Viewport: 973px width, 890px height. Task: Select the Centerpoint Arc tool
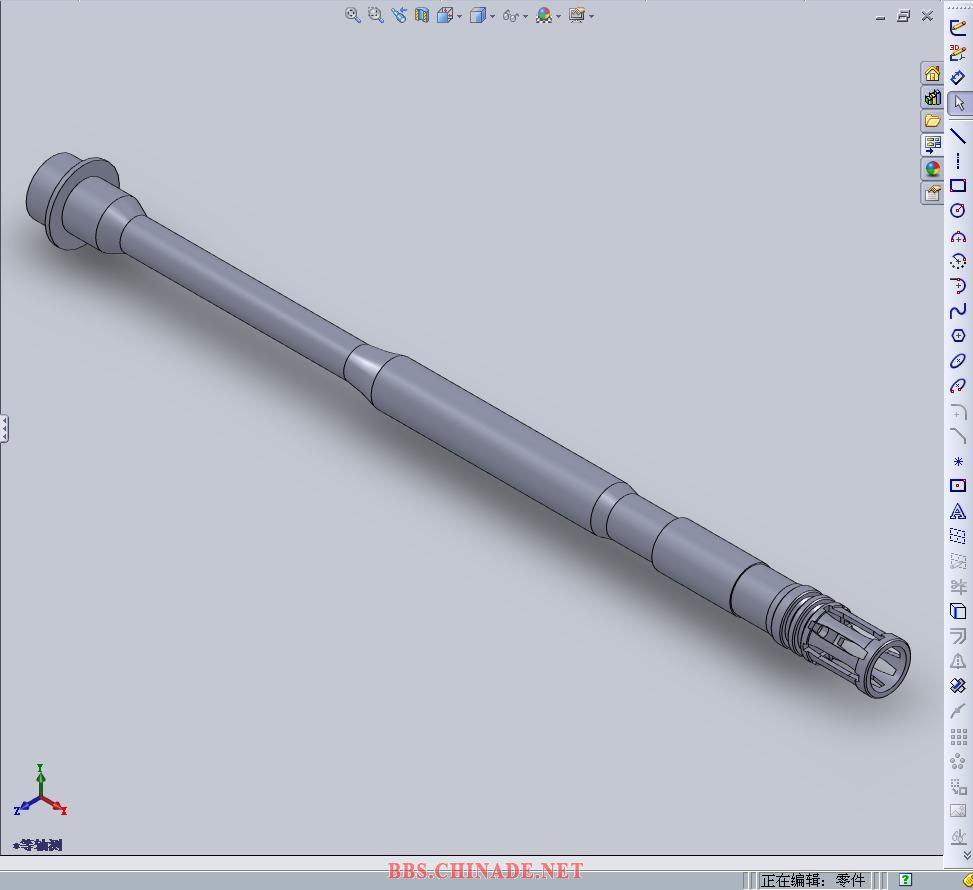pyautogui.click(x=958, y=236)
